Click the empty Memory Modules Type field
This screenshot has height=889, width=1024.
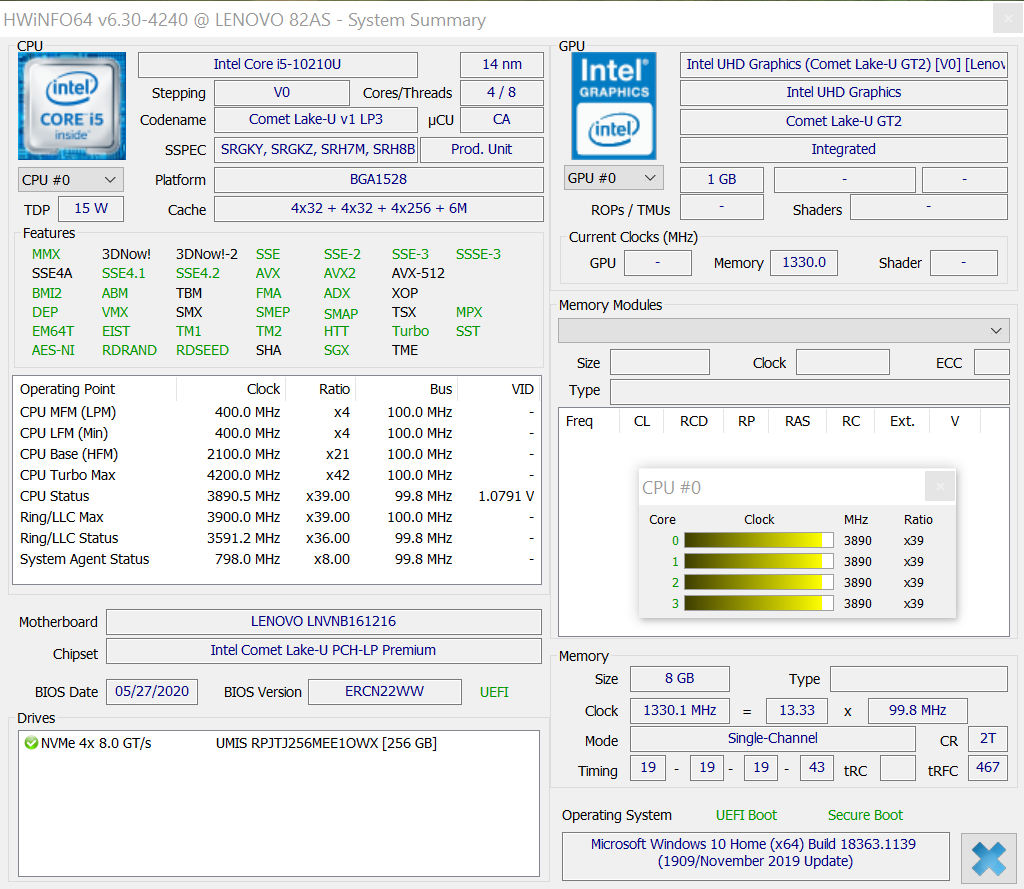(809, 391)
